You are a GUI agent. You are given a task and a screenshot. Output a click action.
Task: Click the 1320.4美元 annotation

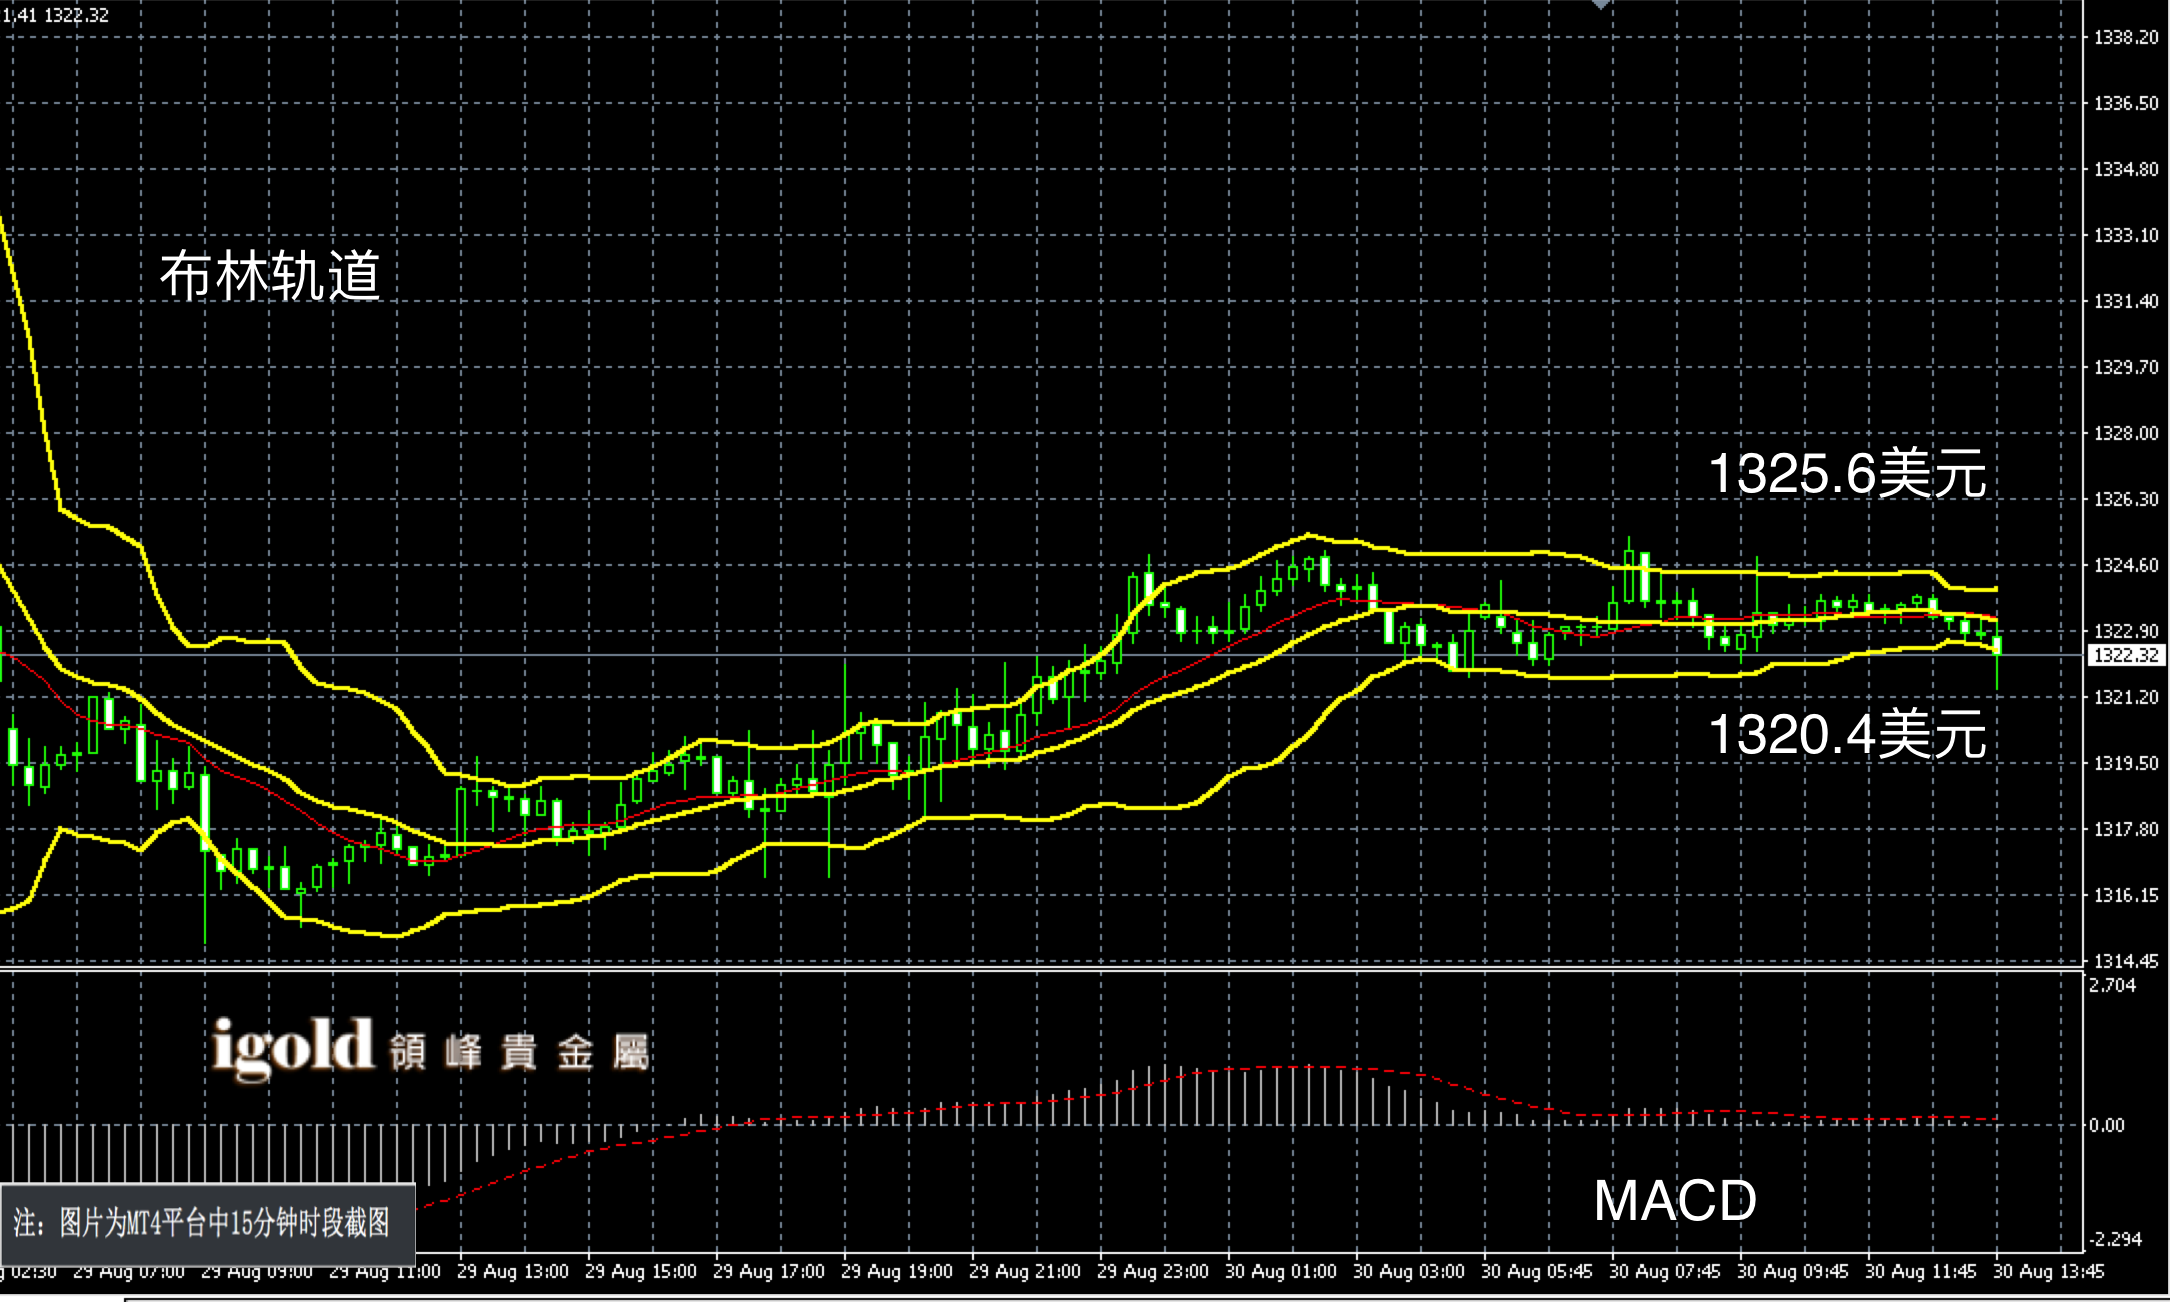click(x=1846, y=734)
